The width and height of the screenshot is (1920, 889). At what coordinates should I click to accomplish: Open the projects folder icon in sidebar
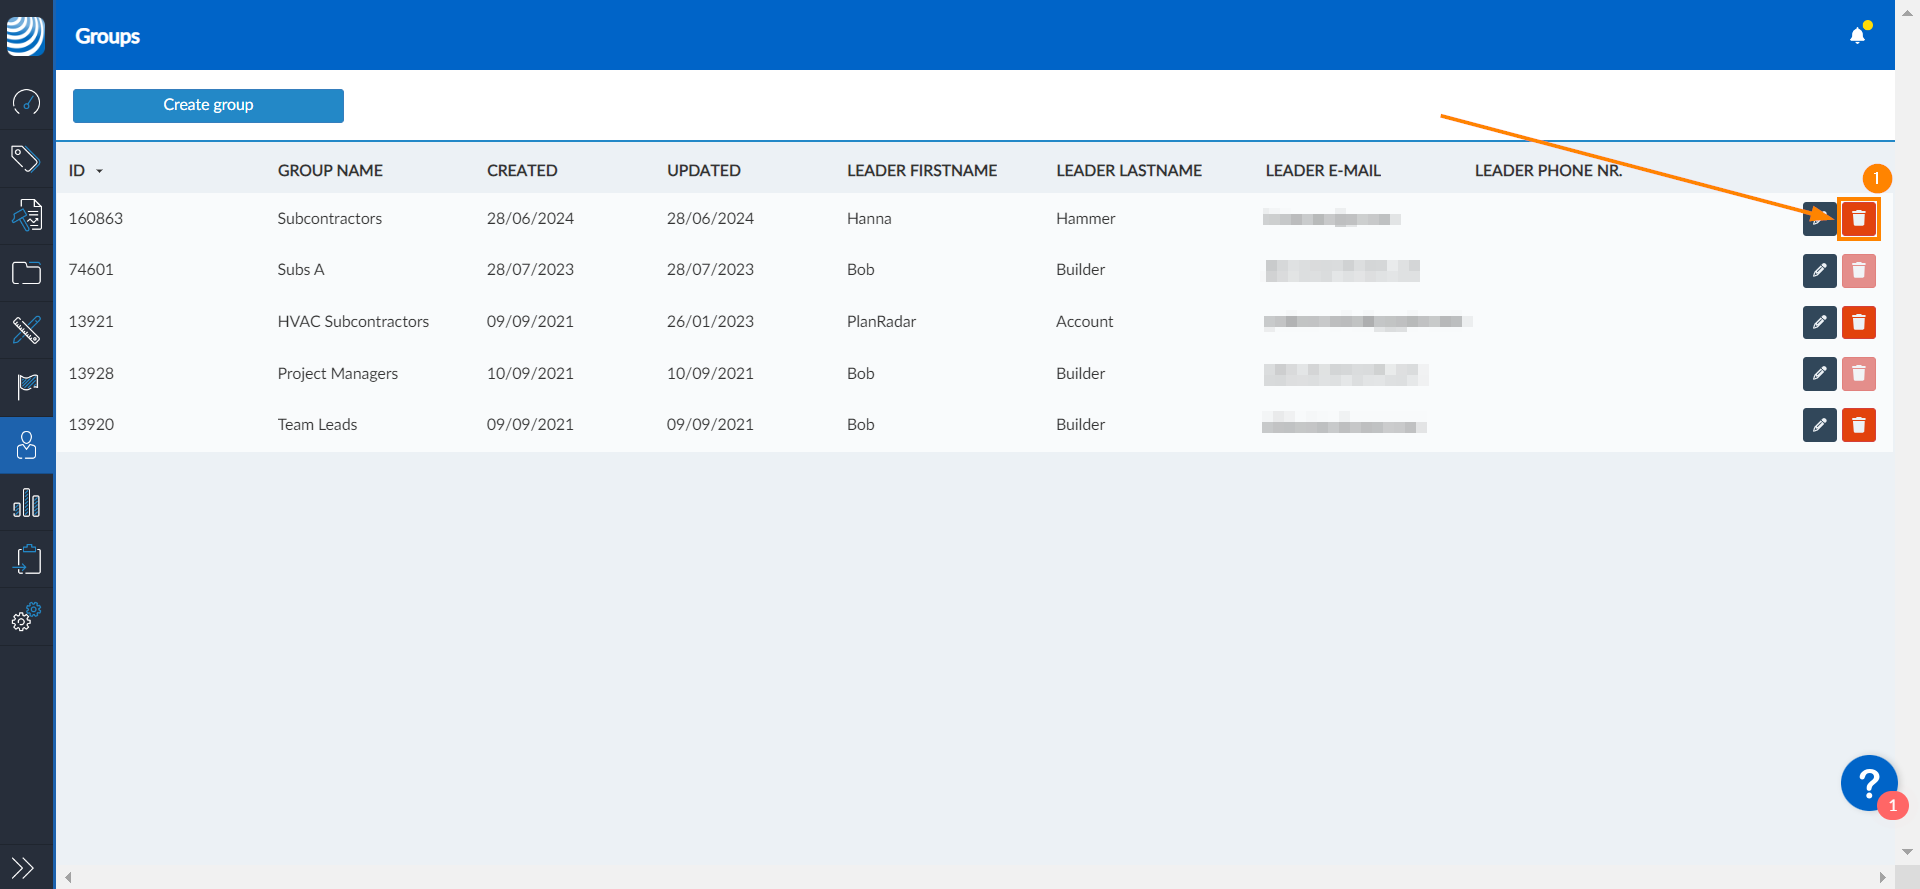26,273
